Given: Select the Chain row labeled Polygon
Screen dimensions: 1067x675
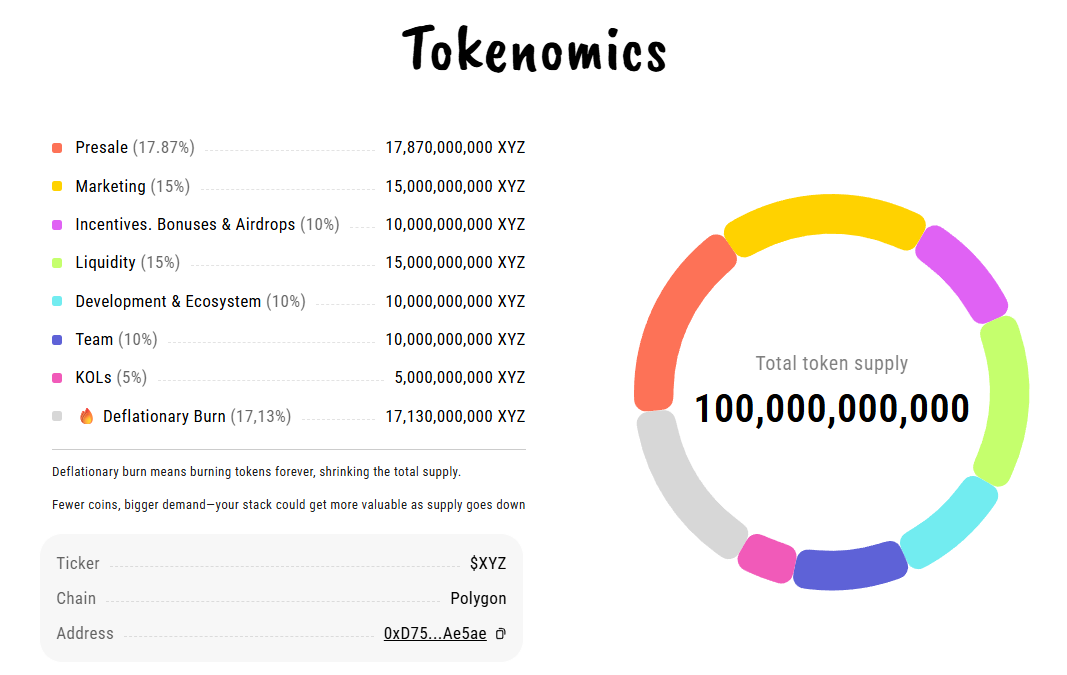Looking at the screenshot, I should (478, 598).
